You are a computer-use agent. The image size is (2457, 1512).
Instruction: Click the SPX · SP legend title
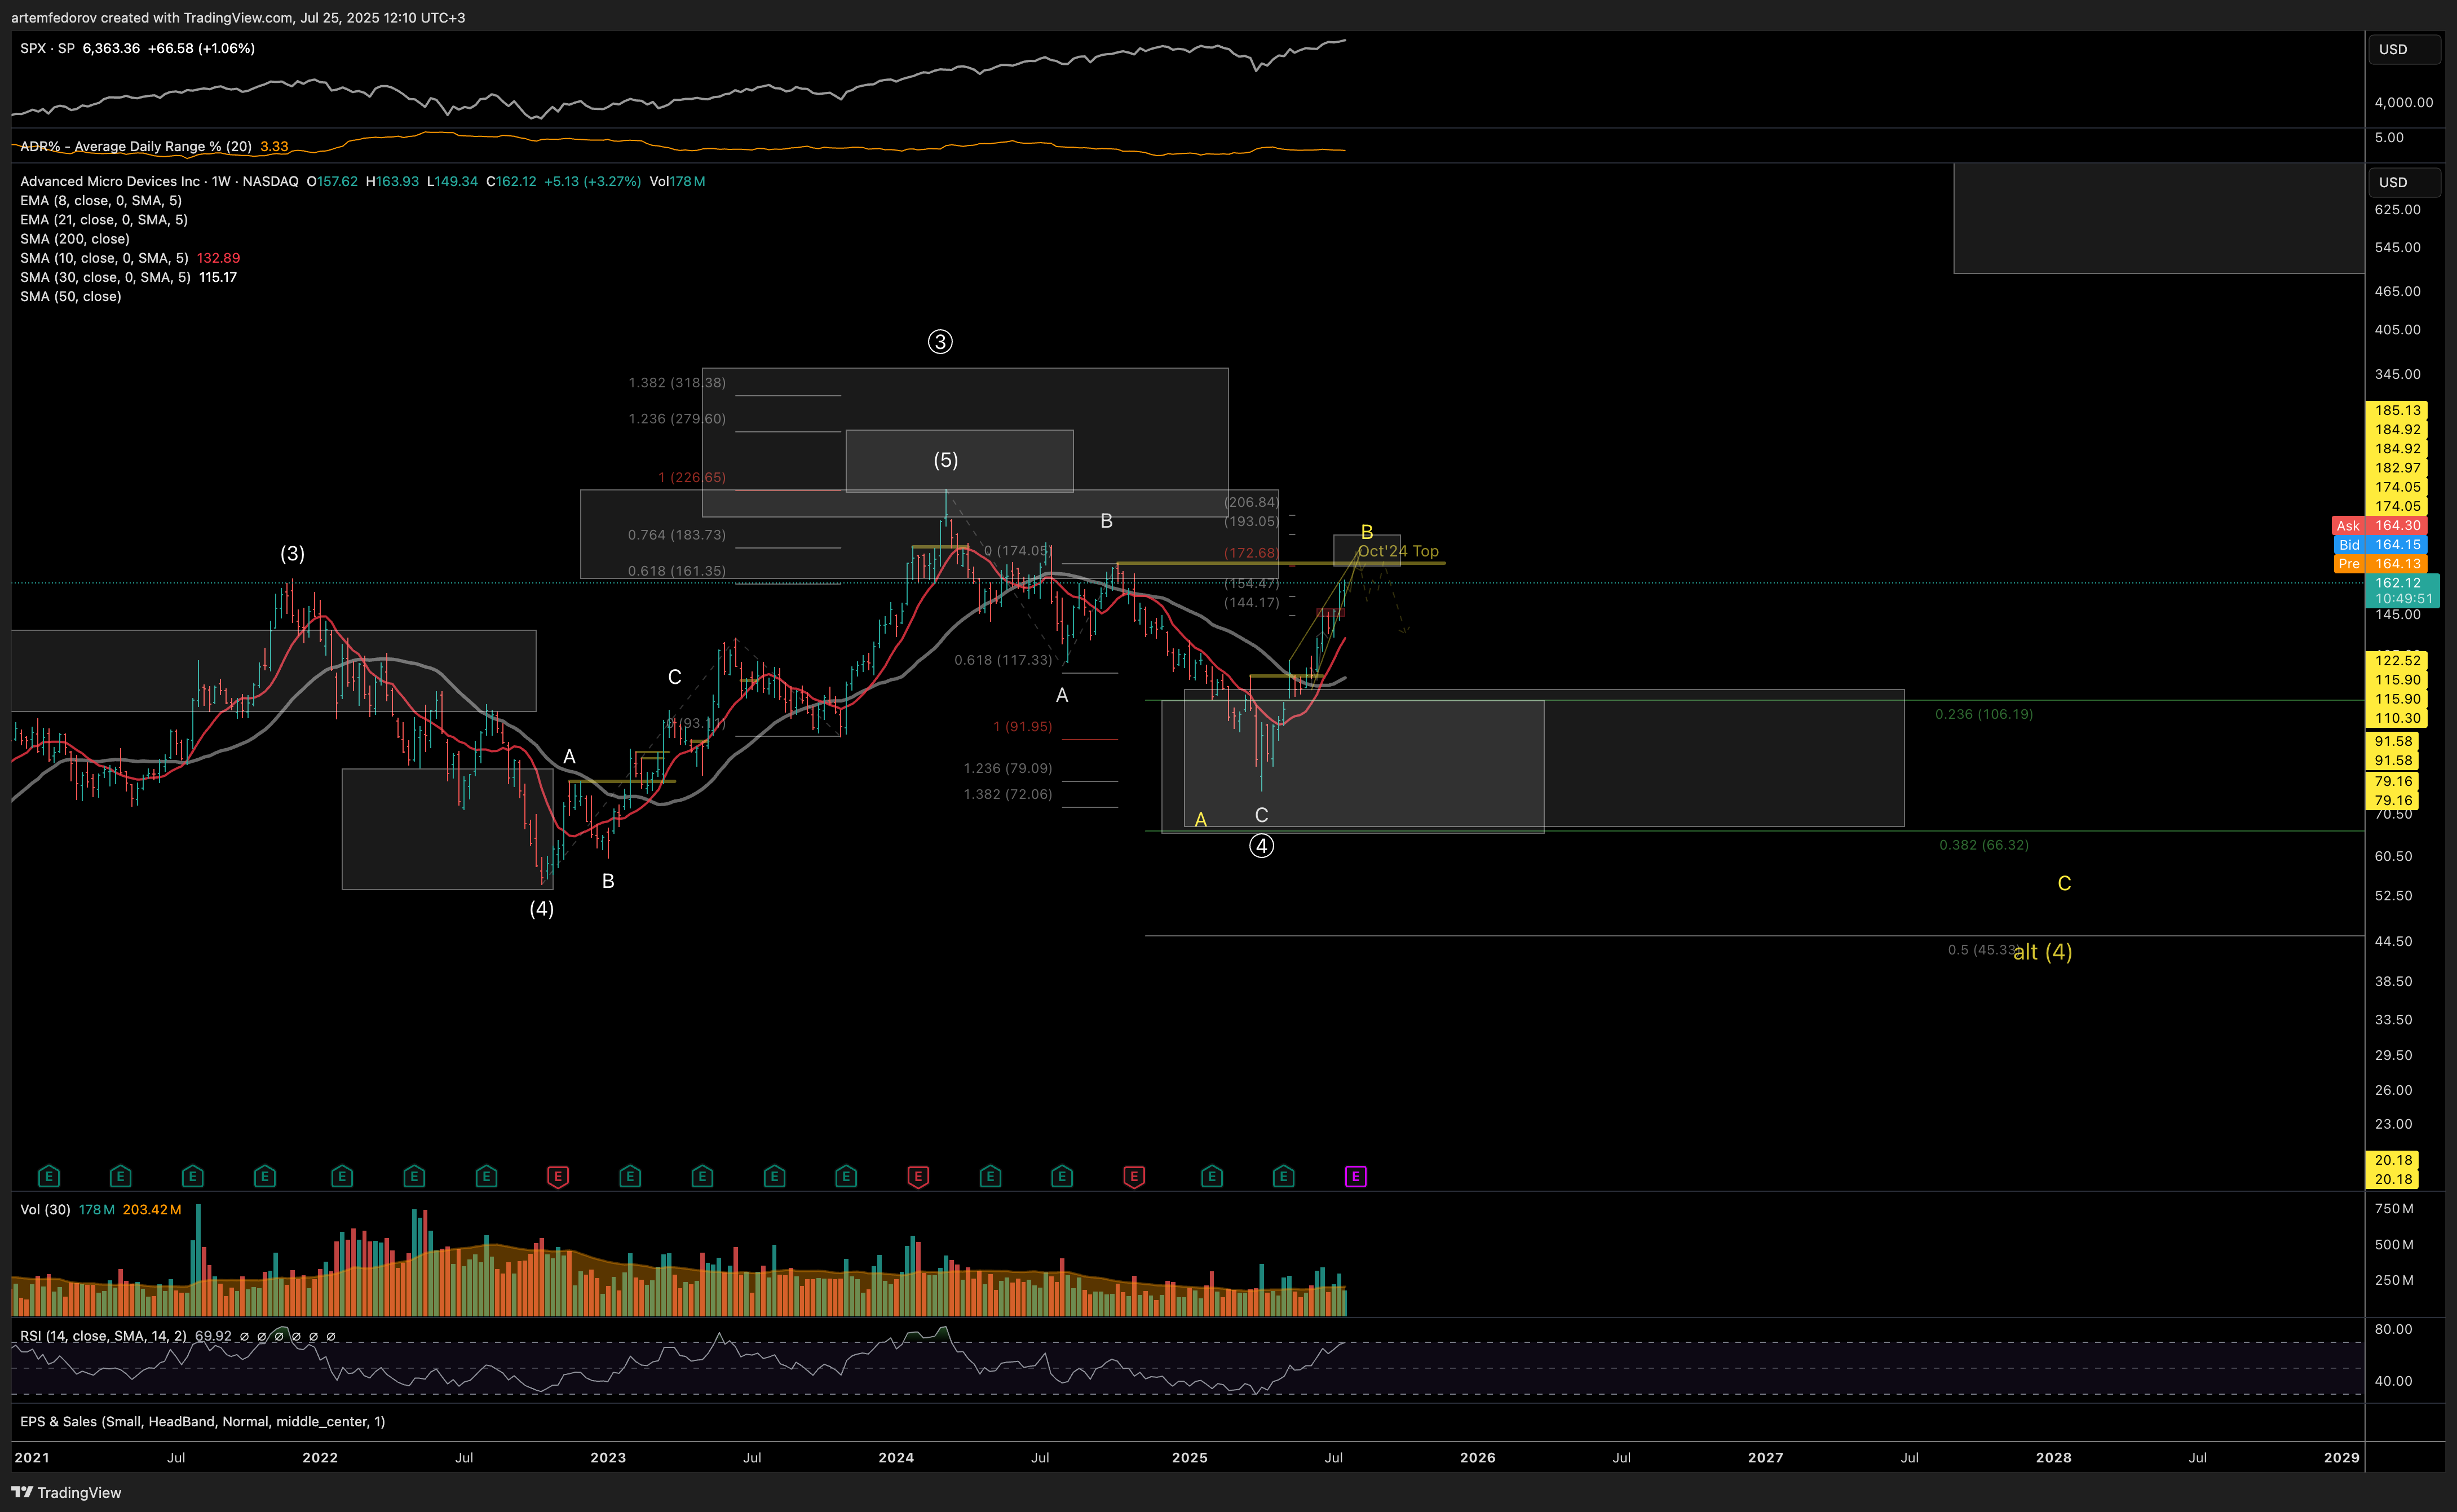point(47,48)
